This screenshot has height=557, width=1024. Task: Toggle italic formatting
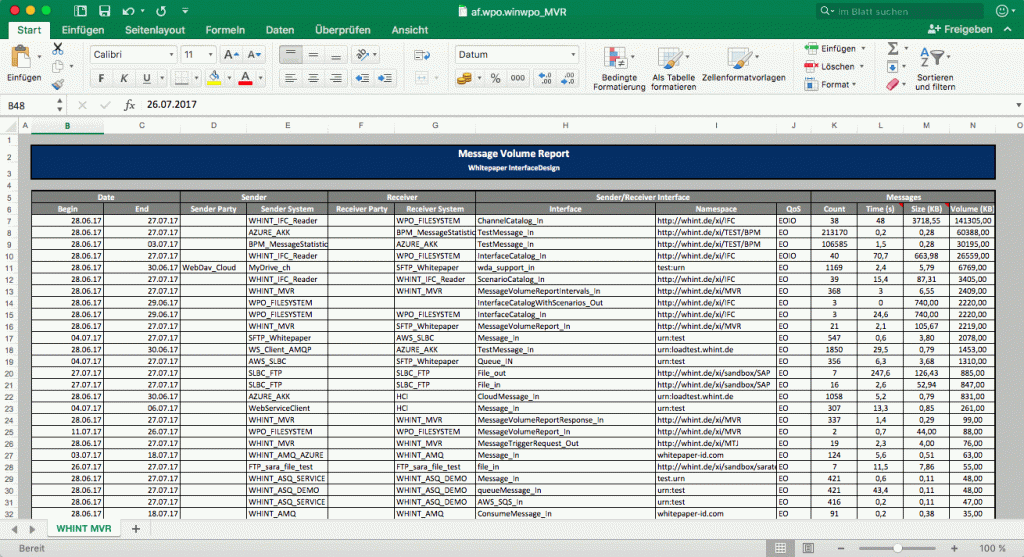(x=123, y=78)
